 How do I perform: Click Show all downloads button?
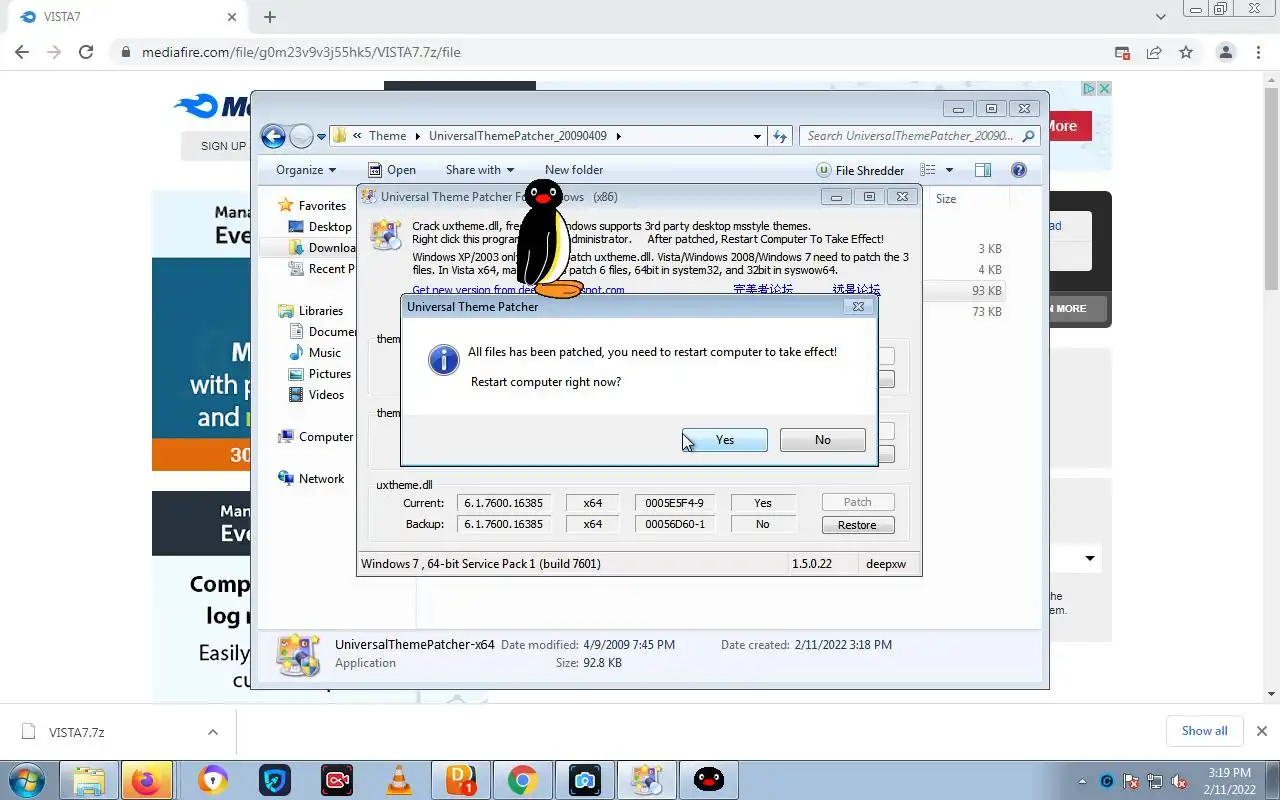tap(1204, 731)
